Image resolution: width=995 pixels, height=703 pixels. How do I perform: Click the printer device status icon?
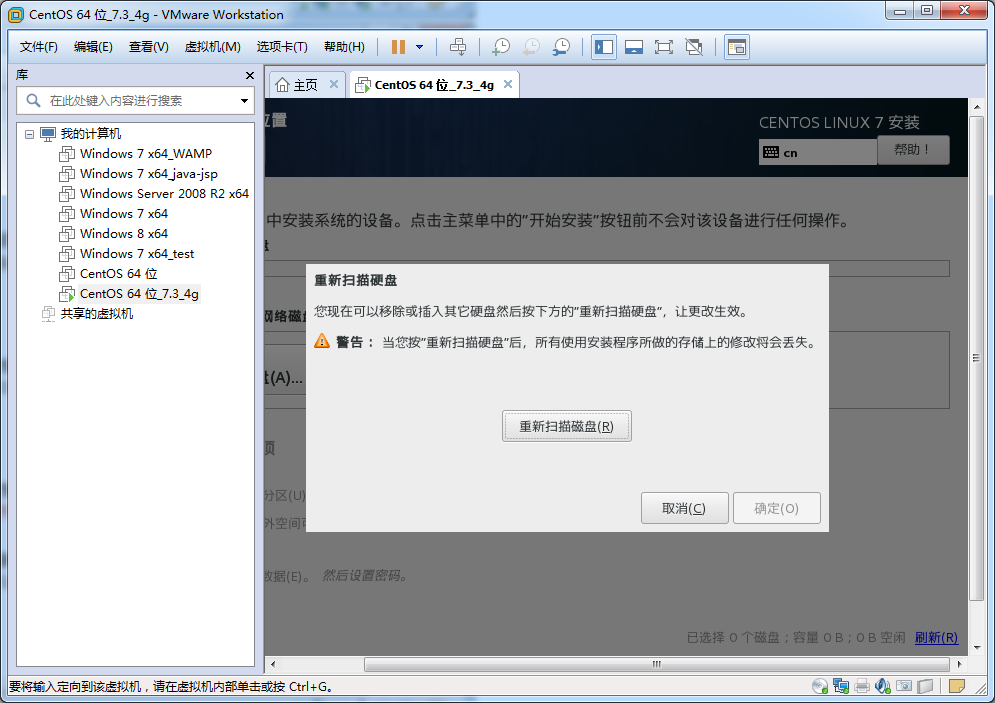coord(862,686)
